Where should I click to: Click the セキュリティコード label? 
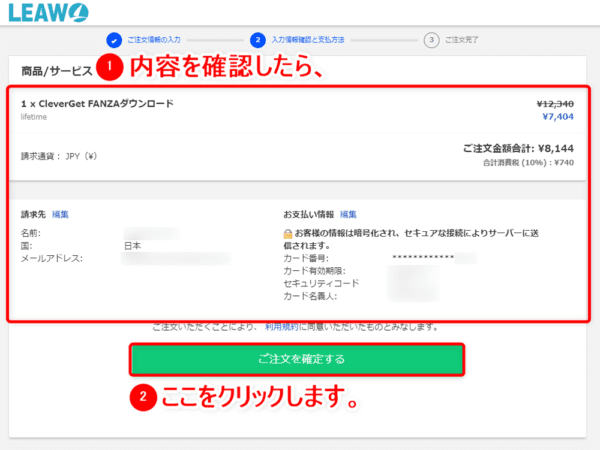(321, 284)
